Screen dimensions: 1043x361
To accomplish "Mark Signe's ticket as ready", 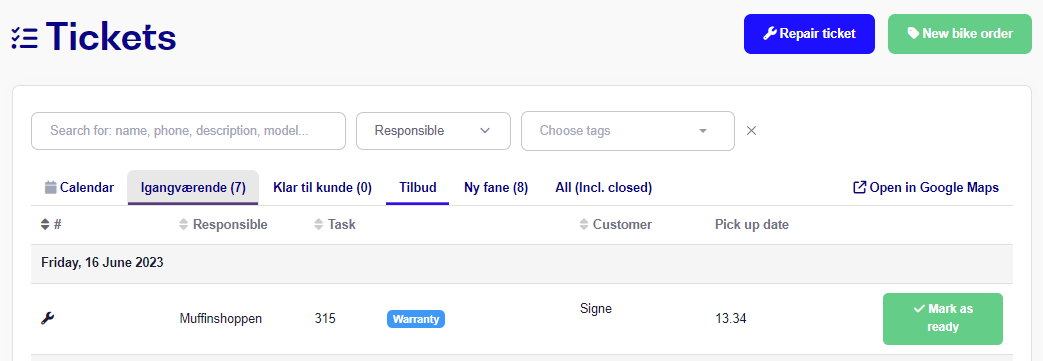I will [943, 318].
